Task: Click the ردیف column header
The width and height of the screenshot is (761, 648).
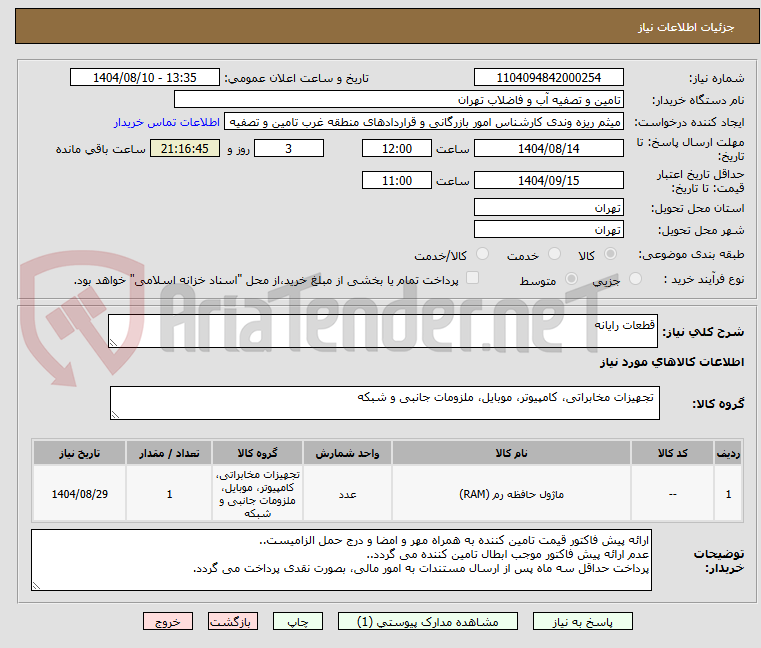Action: point(728,453)
